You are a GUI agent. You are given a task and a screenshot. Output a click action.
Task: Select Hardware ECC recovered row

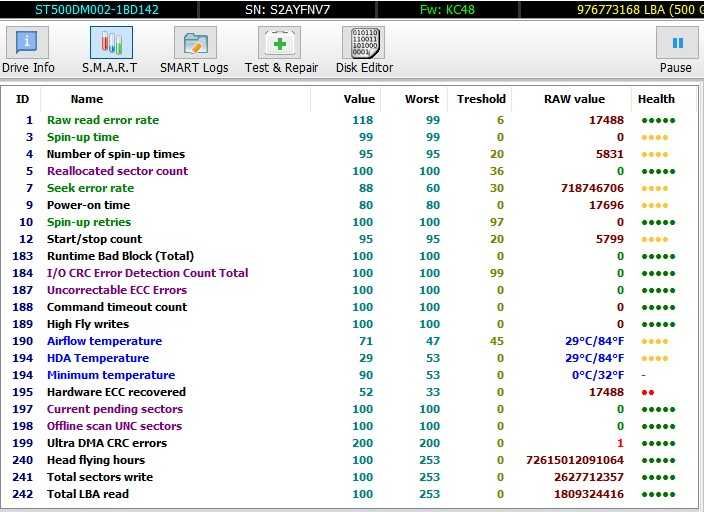click(x=349, y=392)
